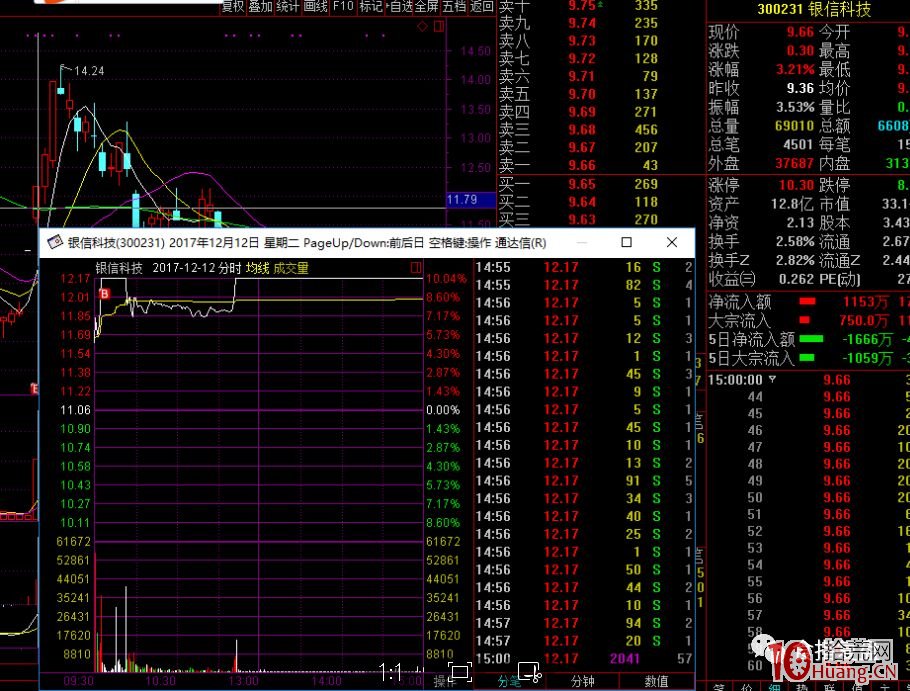
Task: Open F10 company info
Action: point(343,6)
